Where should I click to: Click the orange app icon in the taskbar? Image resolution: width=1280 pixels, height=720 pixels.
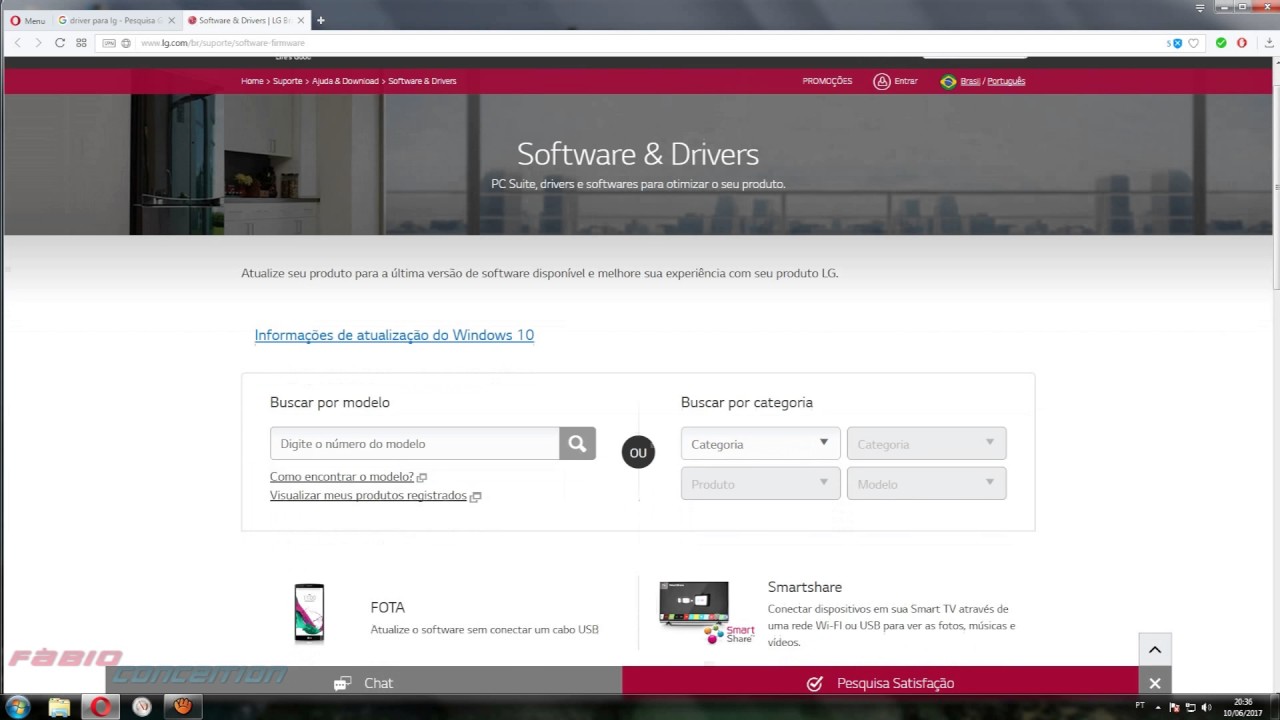pyautogui.click(x=182, y=708)
